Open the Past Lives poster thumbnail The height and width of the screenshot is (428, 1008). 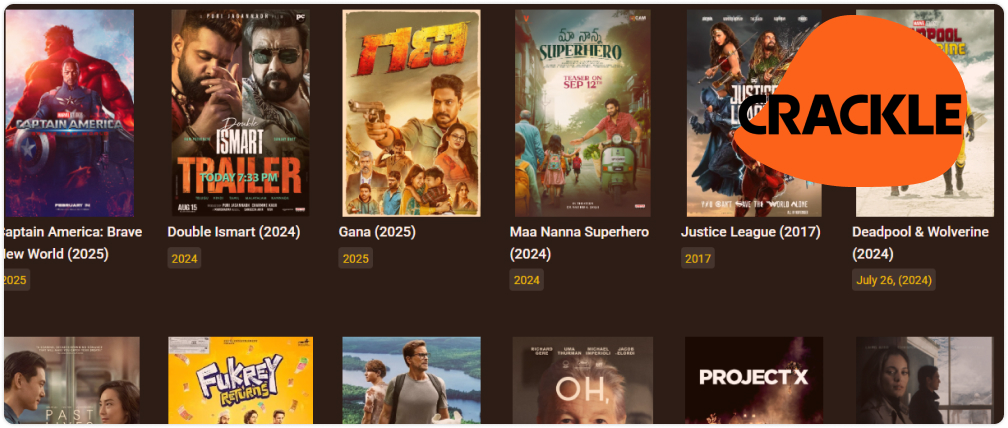click(x=71, y=380)
